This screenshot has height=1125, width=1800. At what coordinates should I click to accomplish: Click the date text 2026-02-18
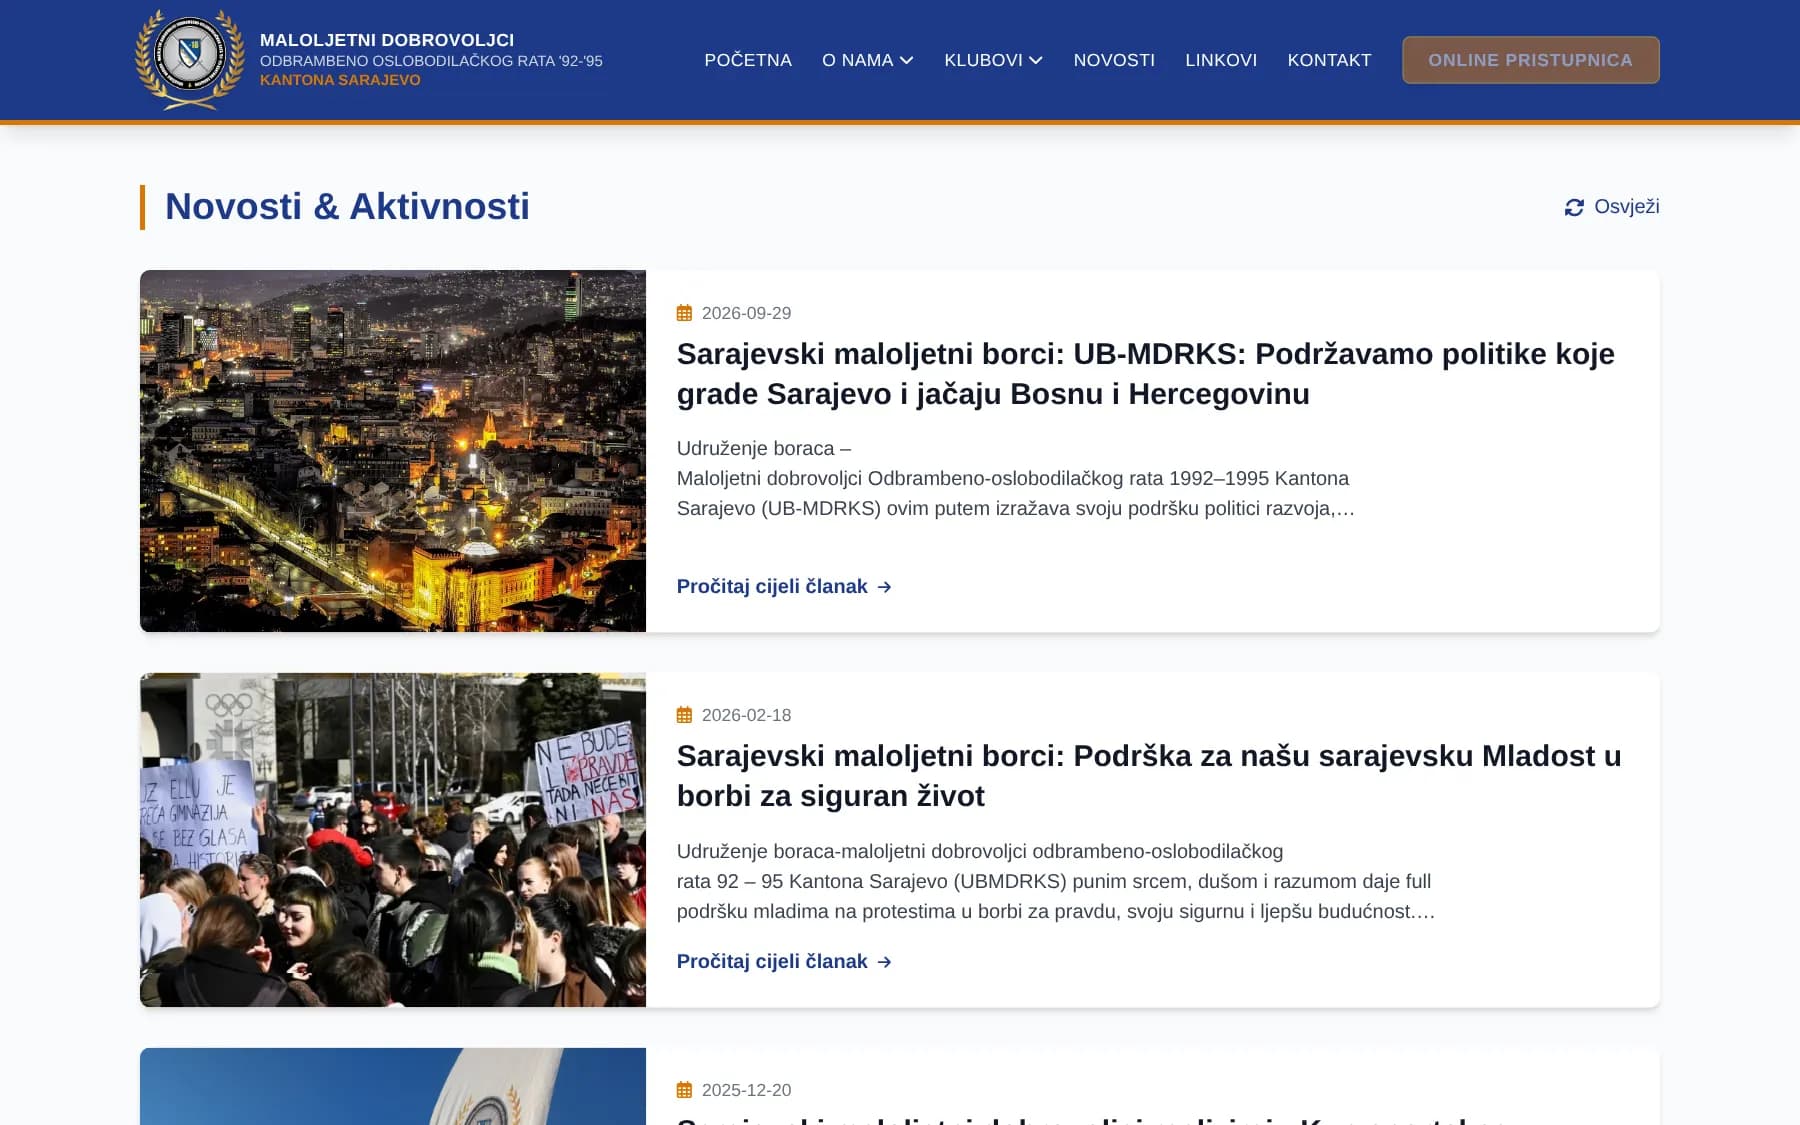(746, 715)
